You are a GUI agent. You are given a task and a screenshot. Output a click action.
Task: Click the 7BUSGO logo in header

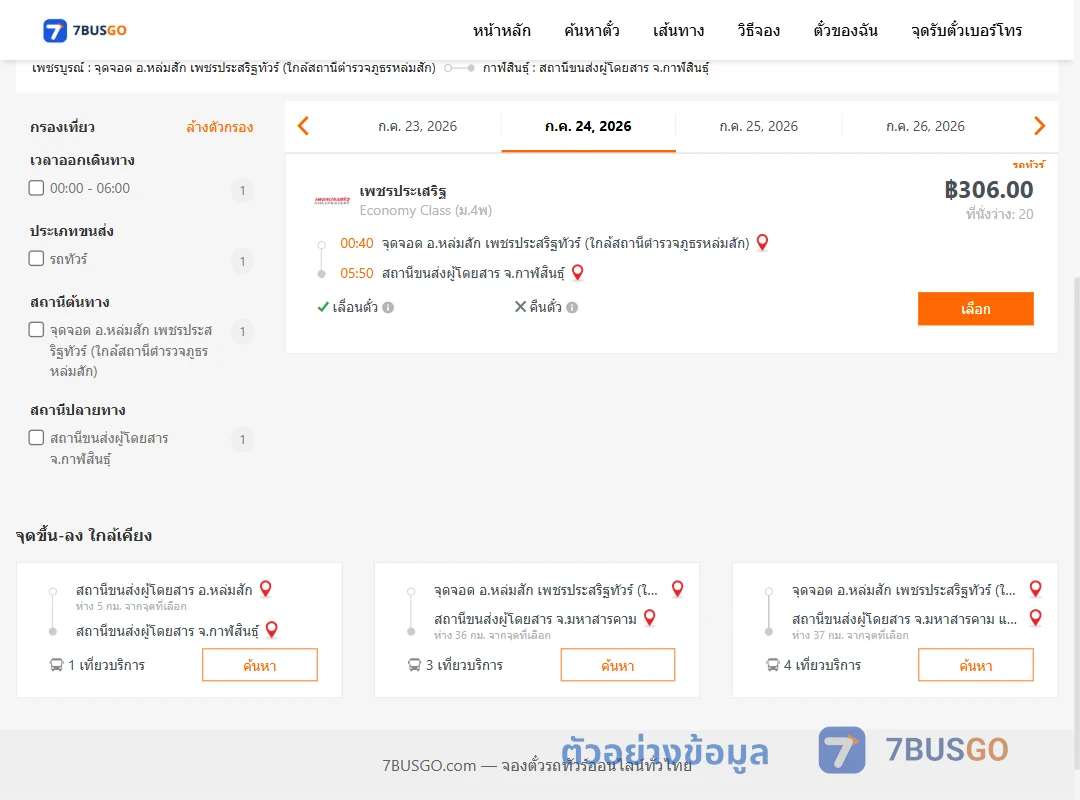pos(85,30)
